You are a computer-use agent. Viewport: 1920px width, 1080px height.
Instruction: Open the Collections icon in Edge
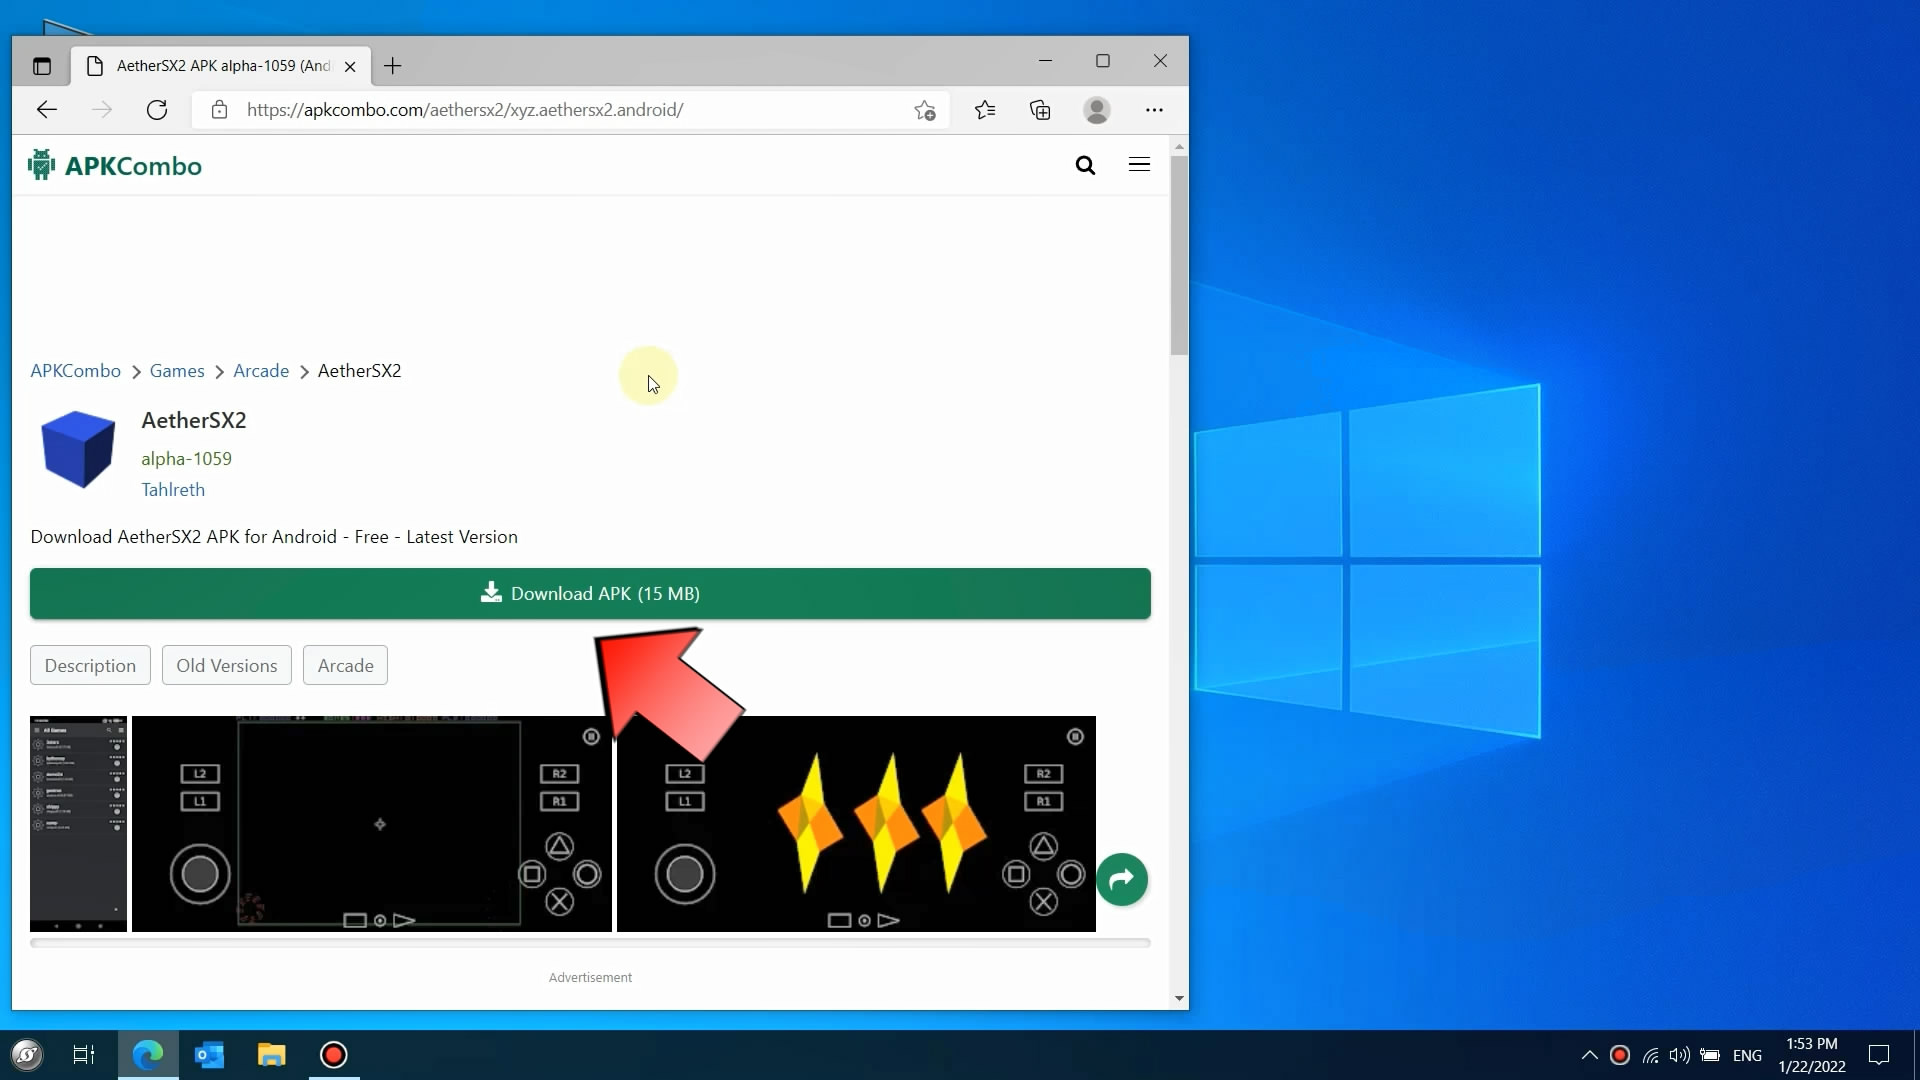[x=1040, y=110]
